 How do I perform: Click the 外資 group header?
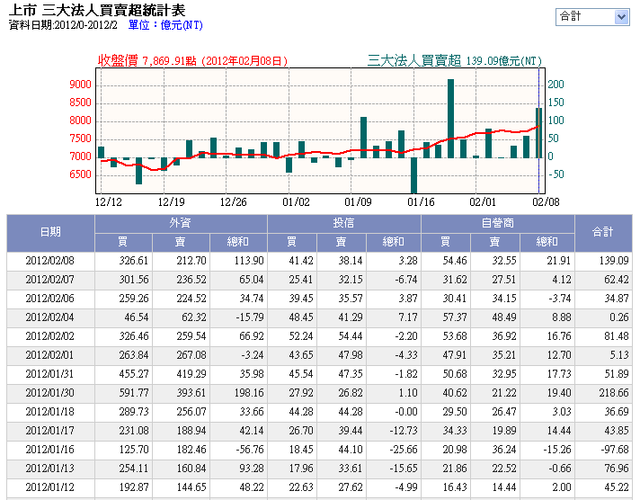[181, 223]
